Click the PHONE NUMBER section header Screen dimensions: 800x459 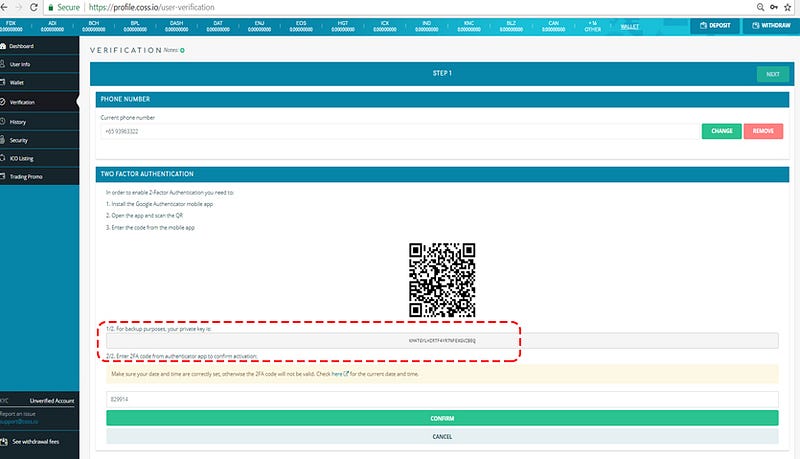pos(125,99)
